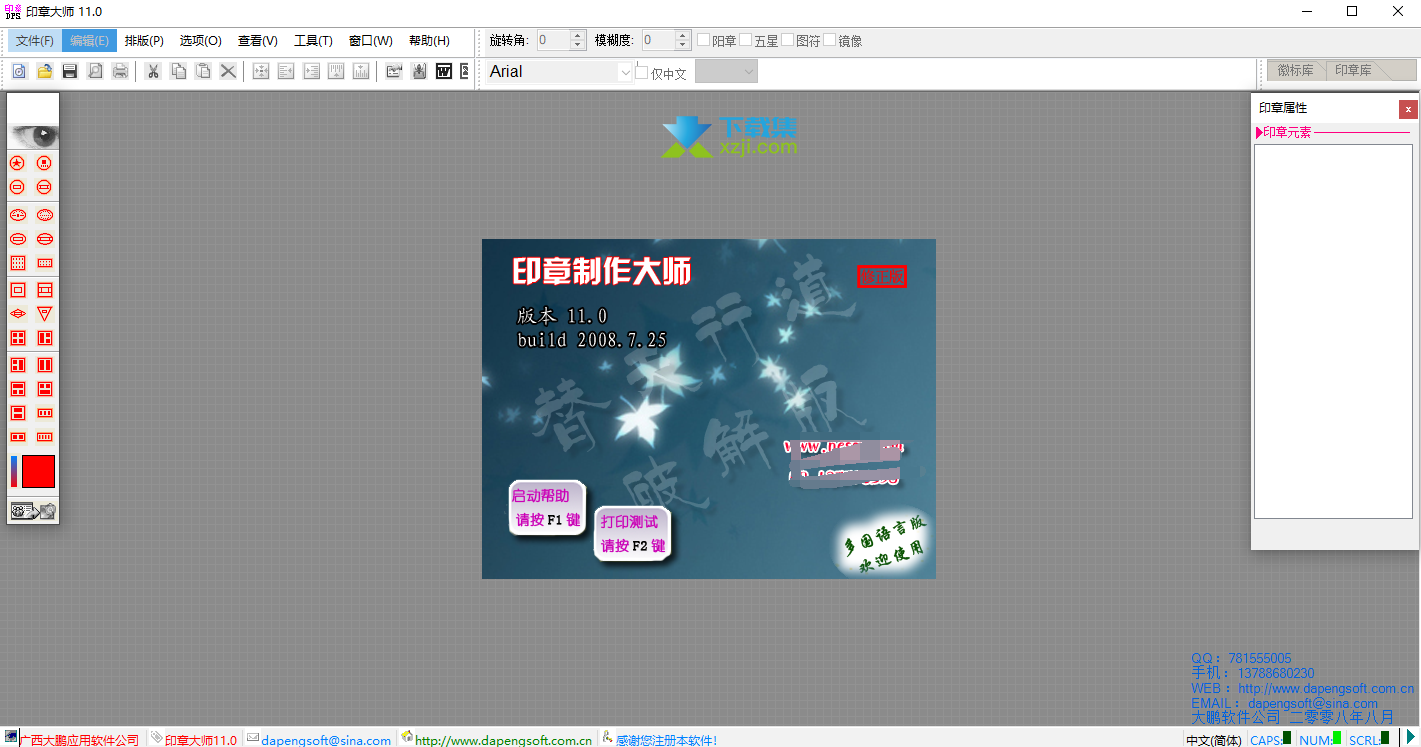Click the green arrow at status bar end

pos(1411,737)
